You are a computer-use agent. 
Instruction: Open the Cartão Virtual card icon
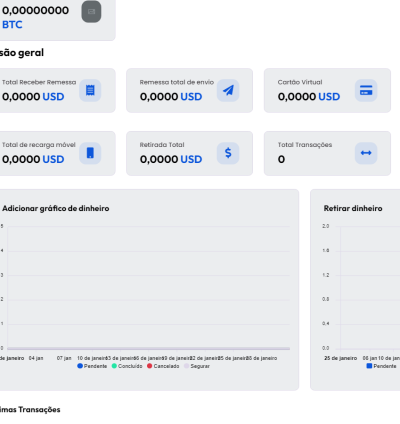[x=366, y=90]
